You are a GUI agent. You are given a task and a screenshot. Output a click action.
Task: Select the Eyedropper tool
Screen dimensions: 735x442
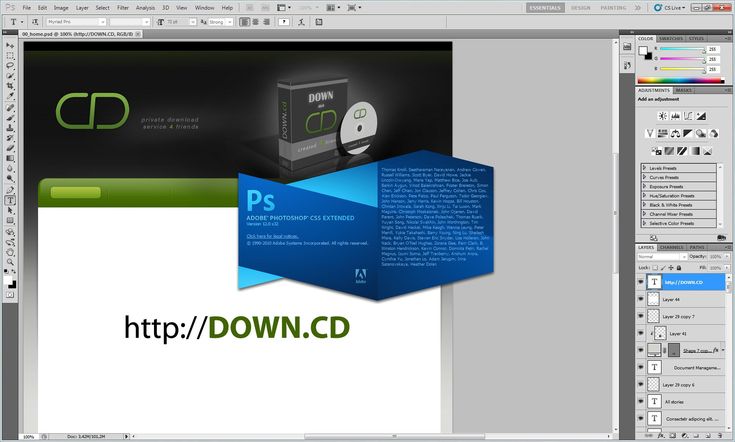pos(10,96)
